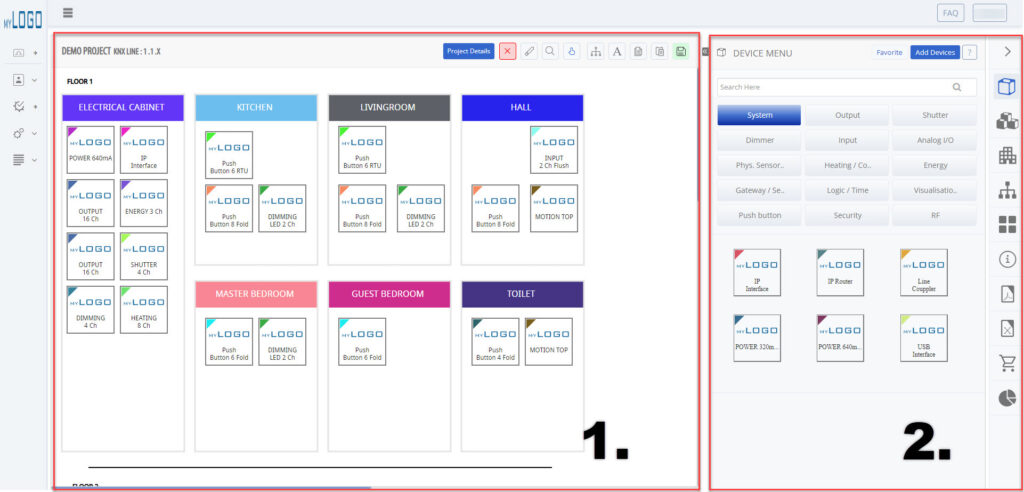Open the topology tree tool in the project toolbar
This screenshot has width=1024, height=492.
[x=596, y=52]
